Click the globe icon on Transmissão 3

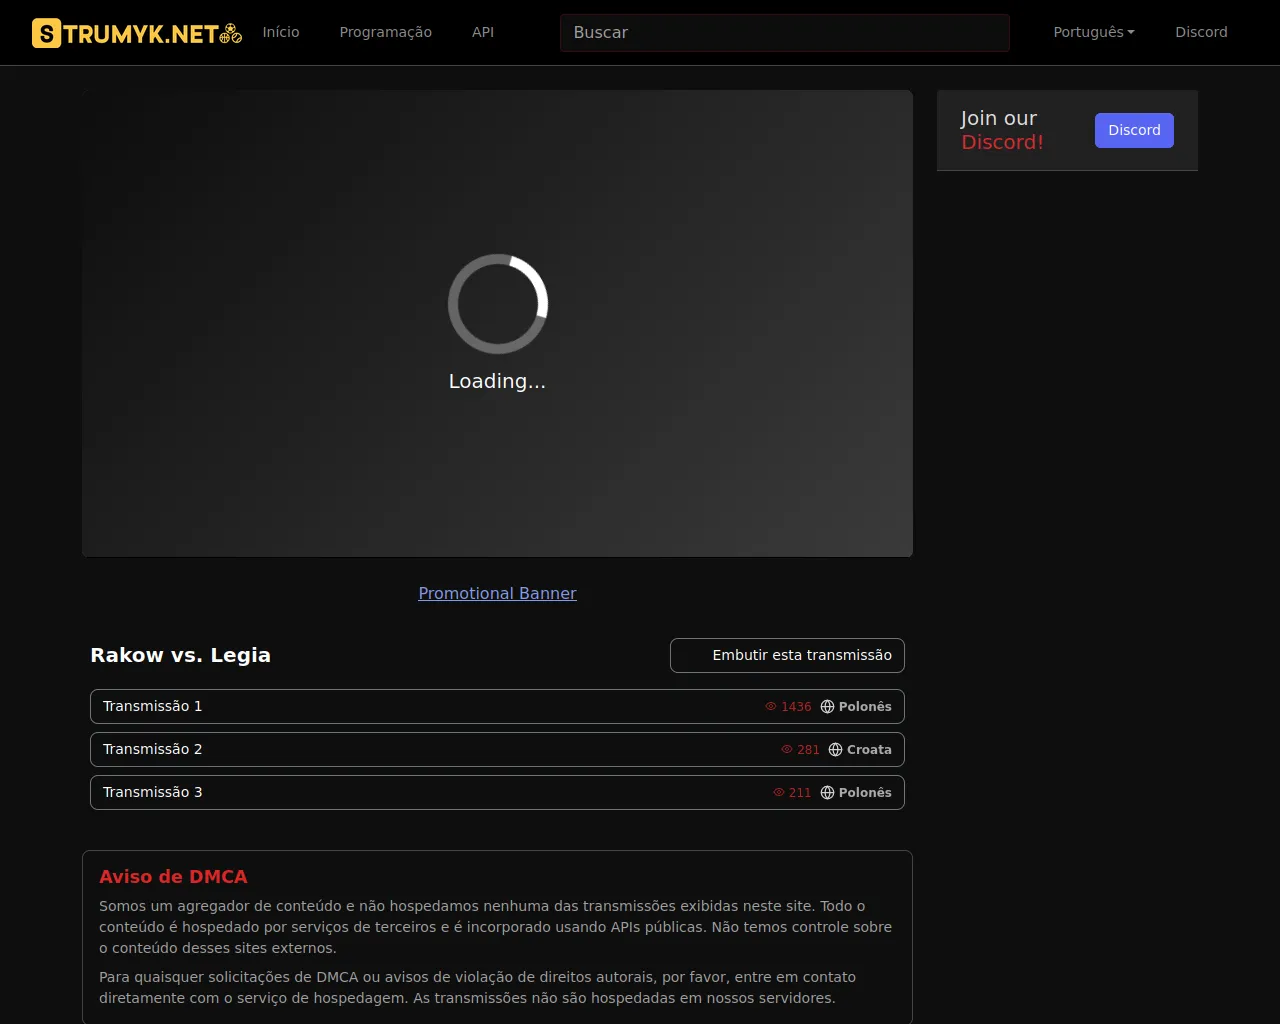point(827,793)
